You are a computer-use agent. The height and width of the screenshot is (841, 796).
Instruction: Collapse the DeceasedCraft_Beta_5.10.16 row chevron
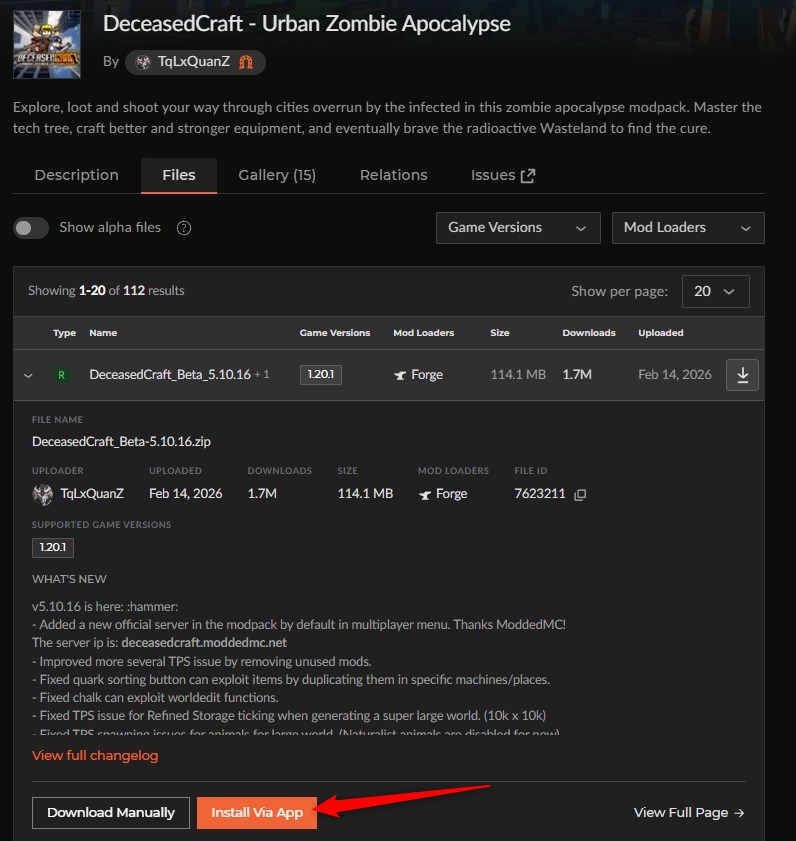(28, 375)
